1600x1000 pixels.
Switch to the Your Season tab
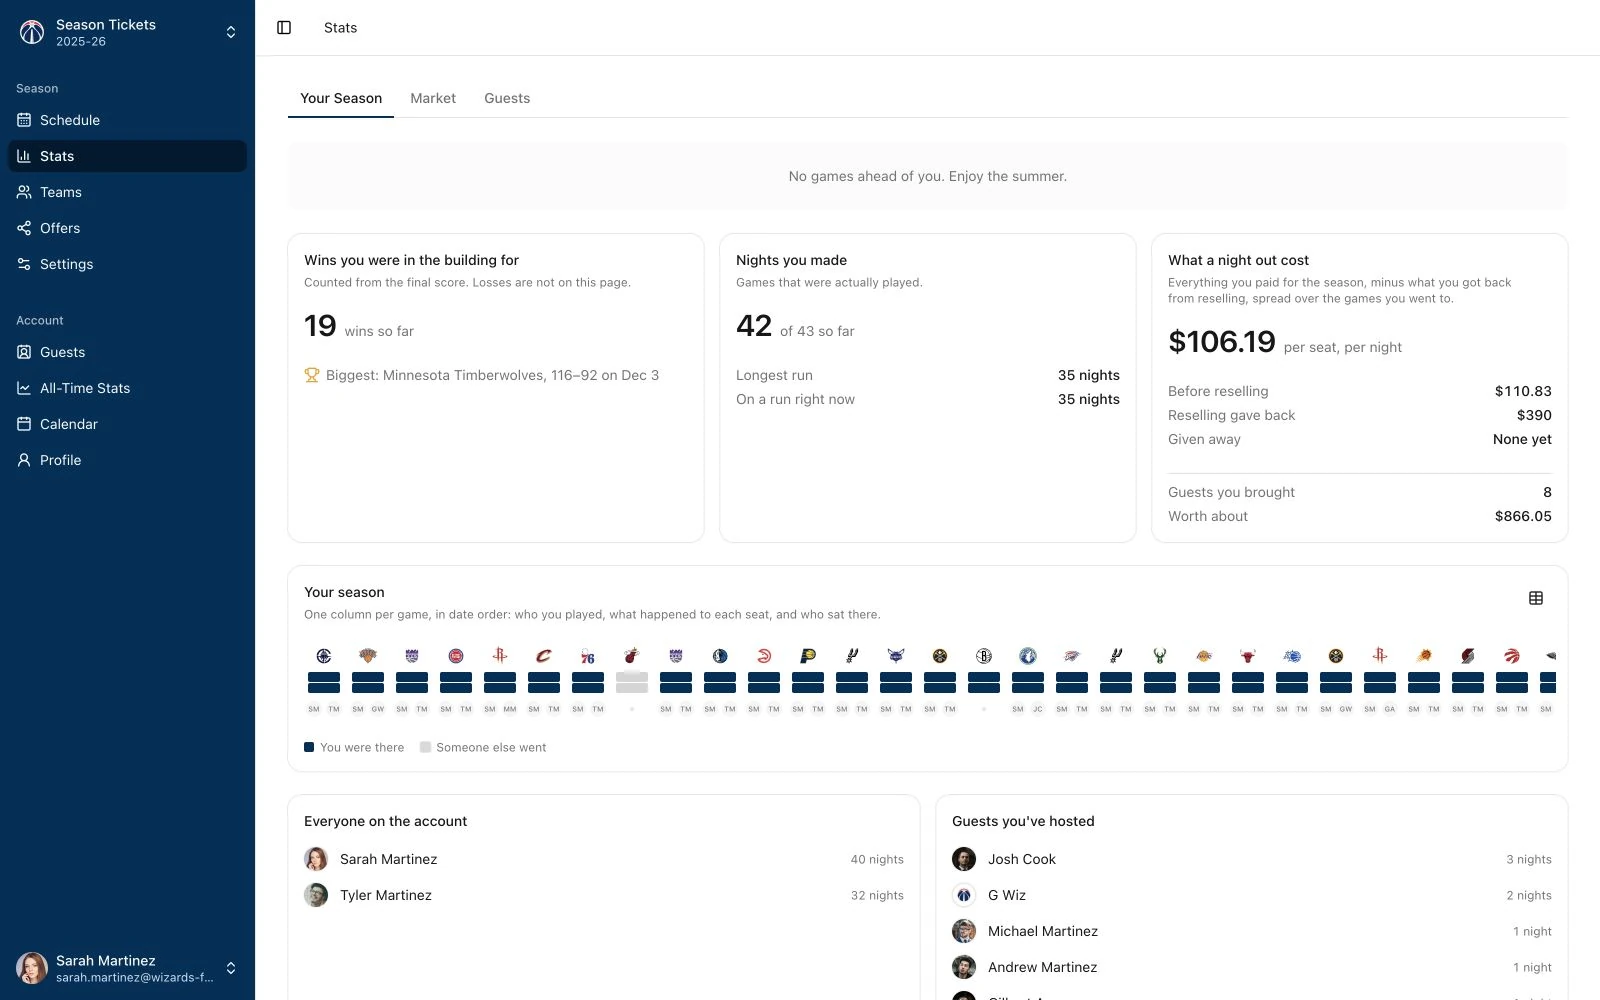(x=341, y=98)
